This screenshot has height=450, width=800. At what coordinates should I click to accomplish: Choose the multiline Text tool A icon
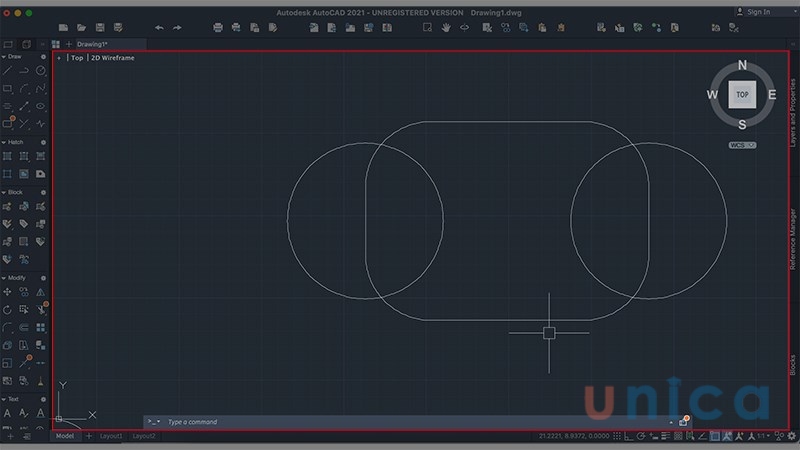[x=7, y=413]
